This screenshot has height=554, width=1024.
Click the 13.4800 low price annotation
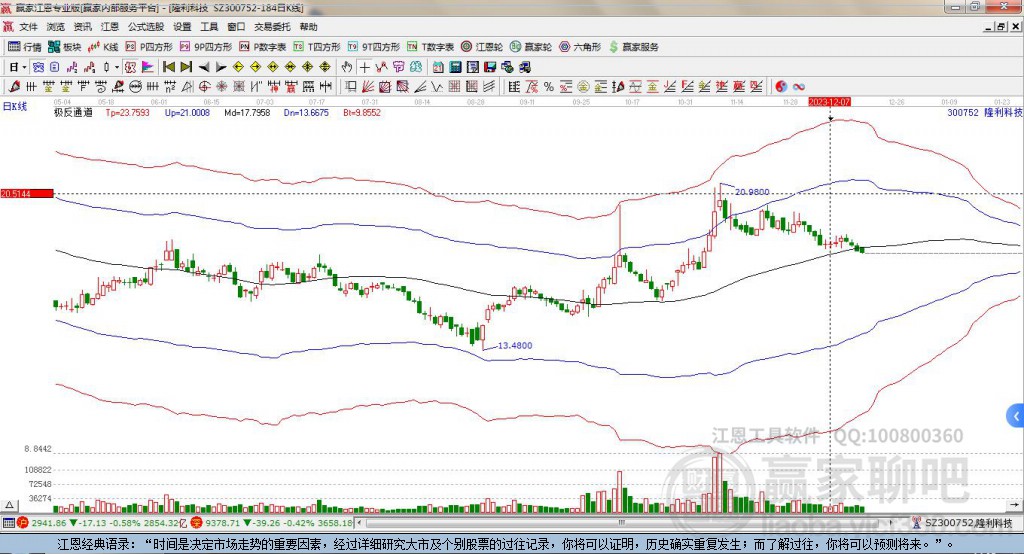[515, 346]
